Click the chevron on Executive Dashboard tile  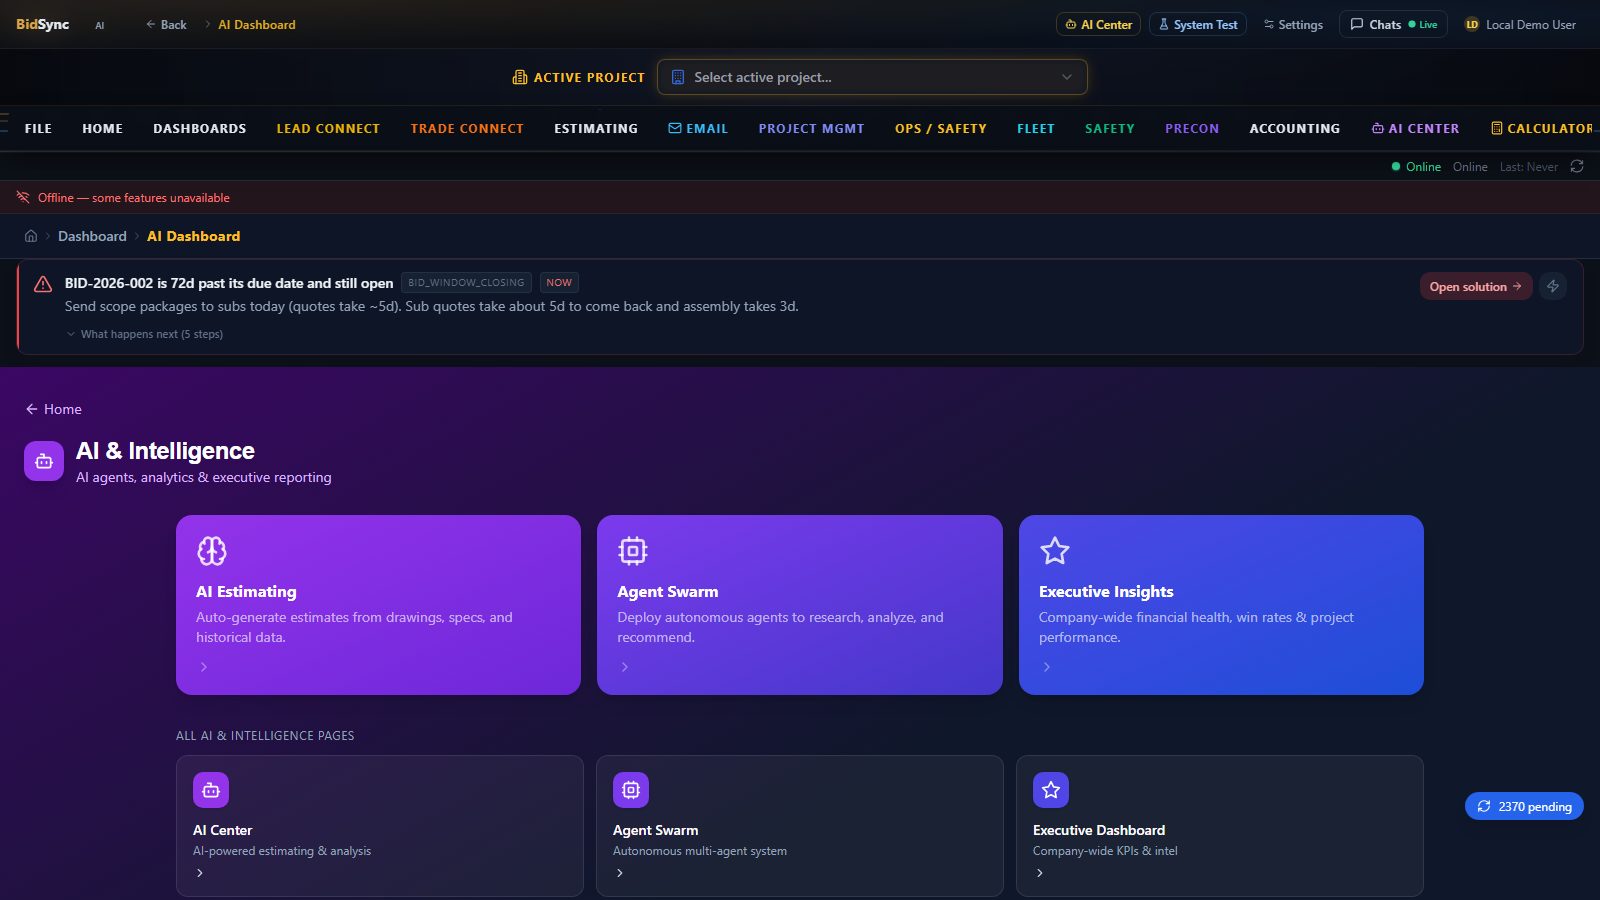[x=1040, y=873]
